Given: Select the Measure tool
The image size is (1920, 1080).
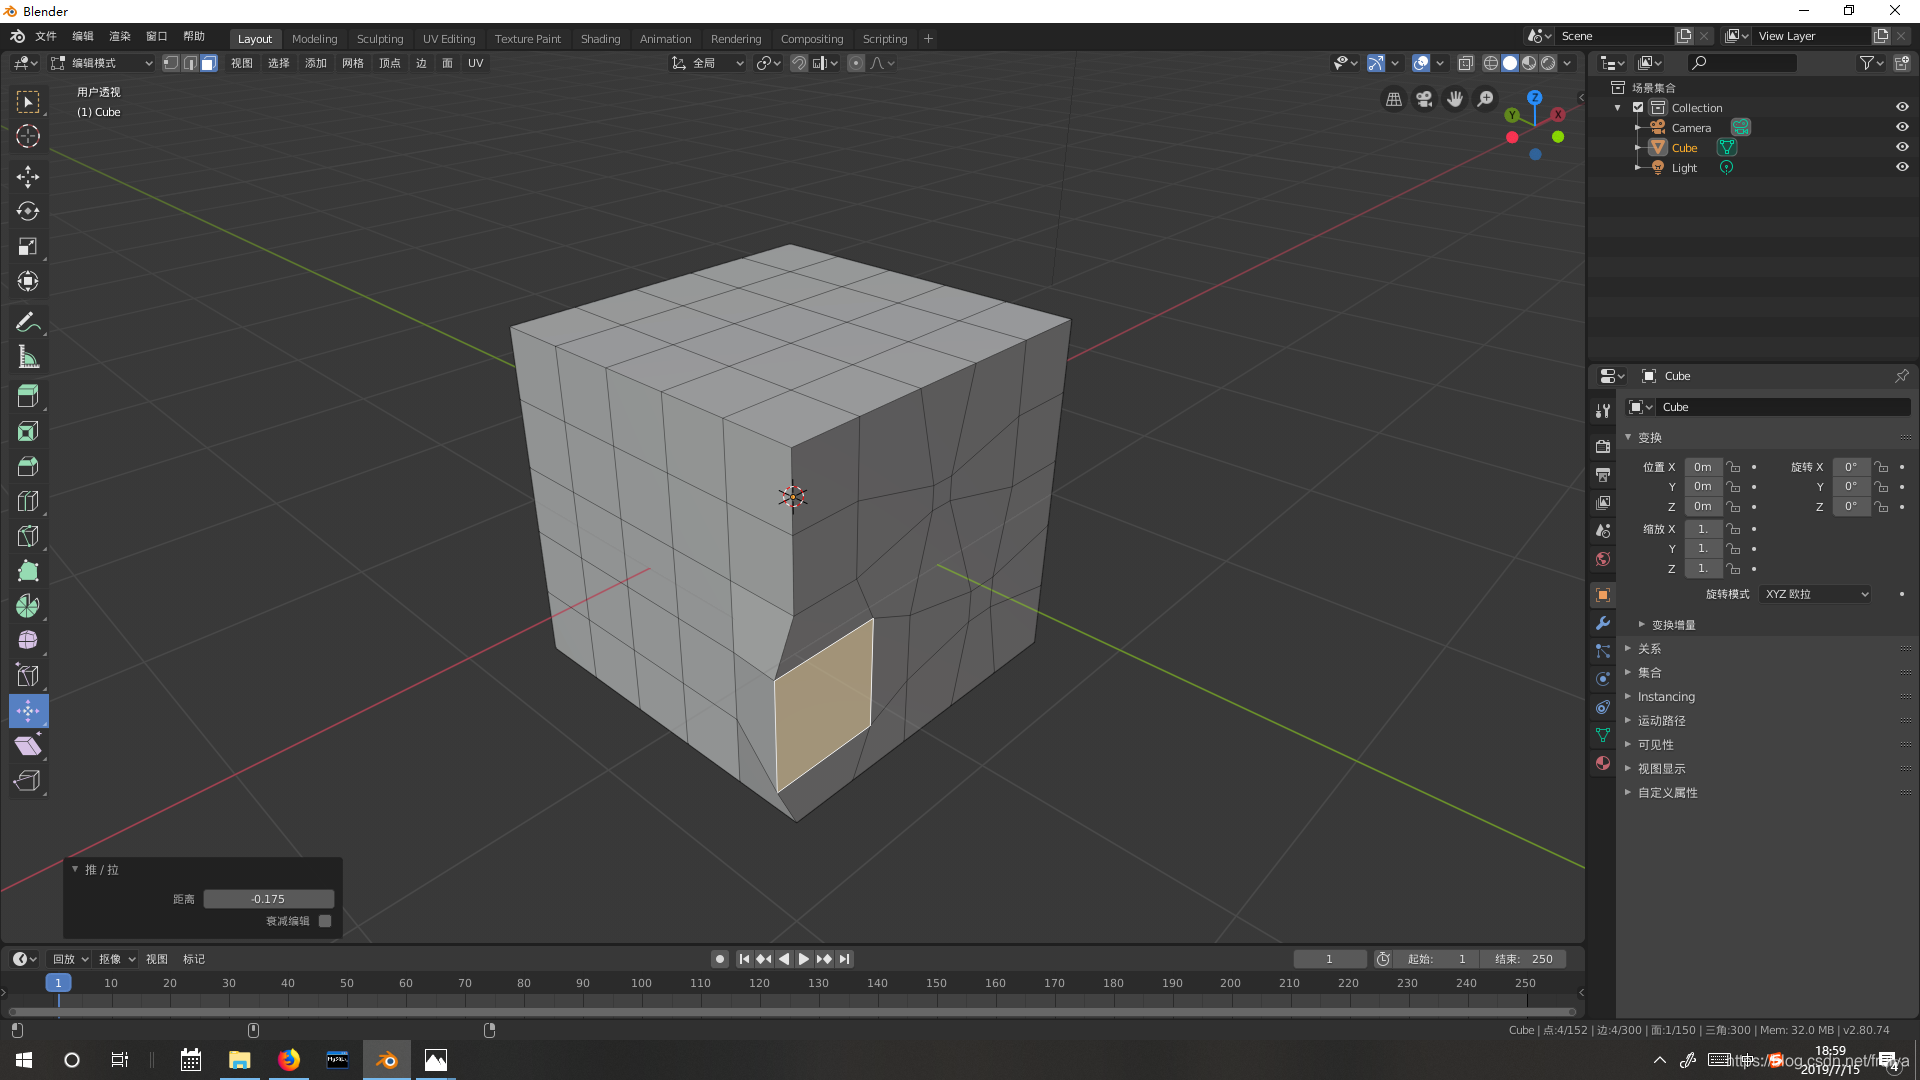Looking at the screenshot, I should 28,358.
